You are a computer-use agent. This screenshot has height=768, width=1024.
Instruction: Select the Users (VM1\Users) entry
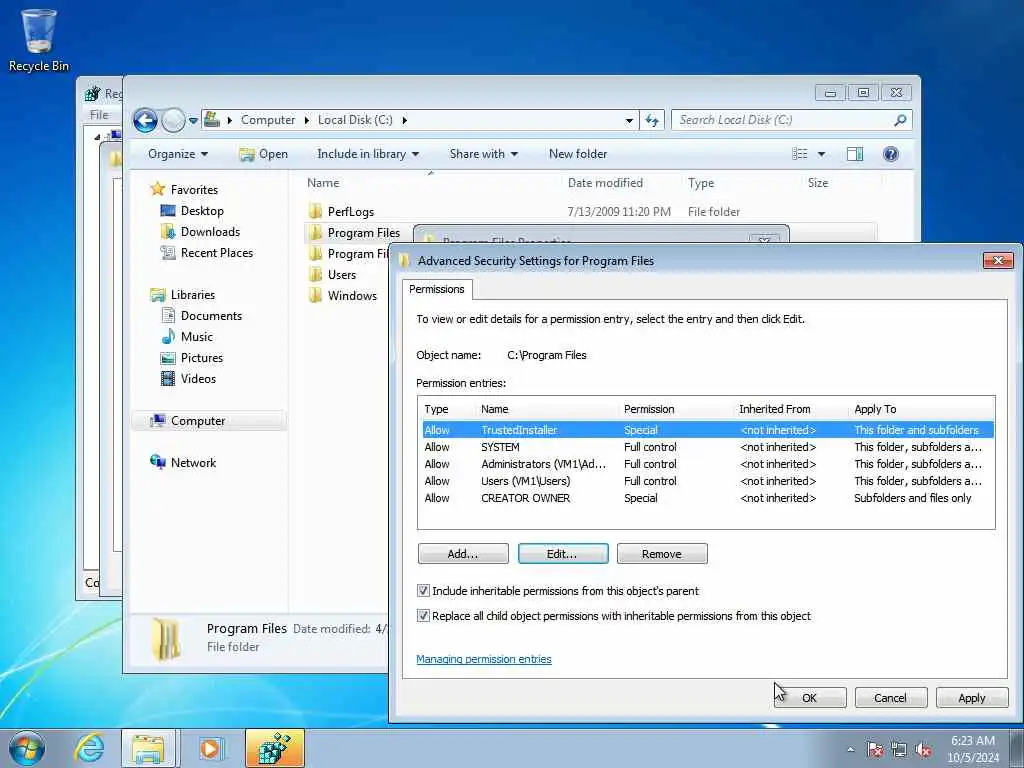click(x=706, y=481)
